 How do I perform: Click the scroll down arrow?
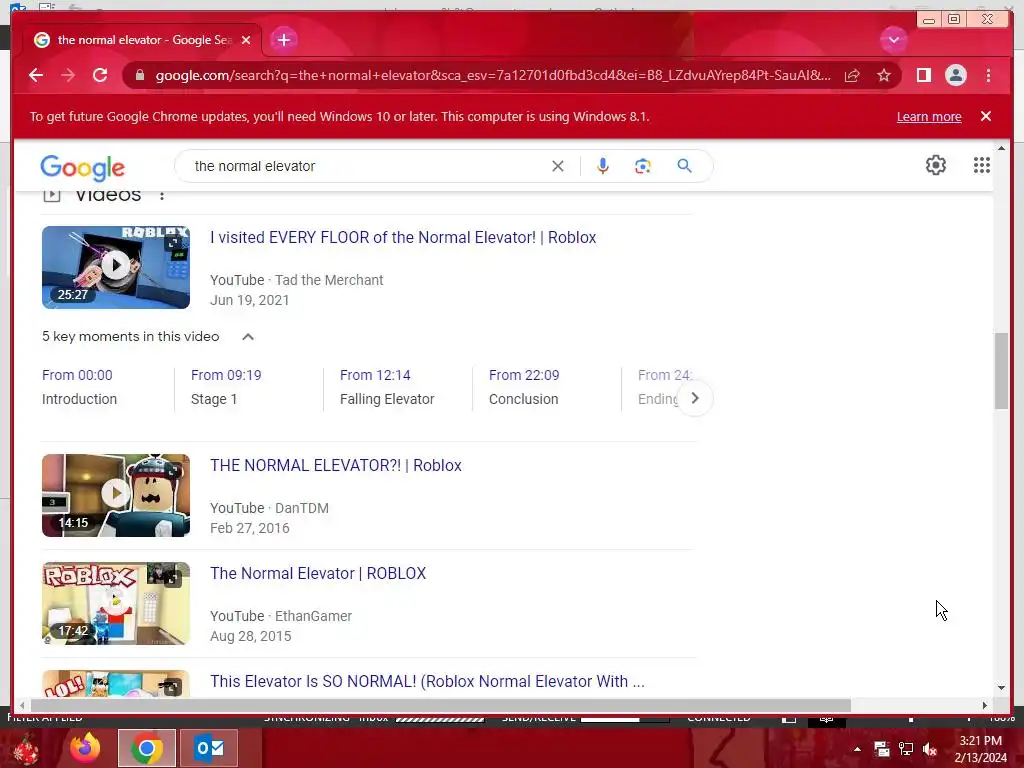coord(1001,687)
